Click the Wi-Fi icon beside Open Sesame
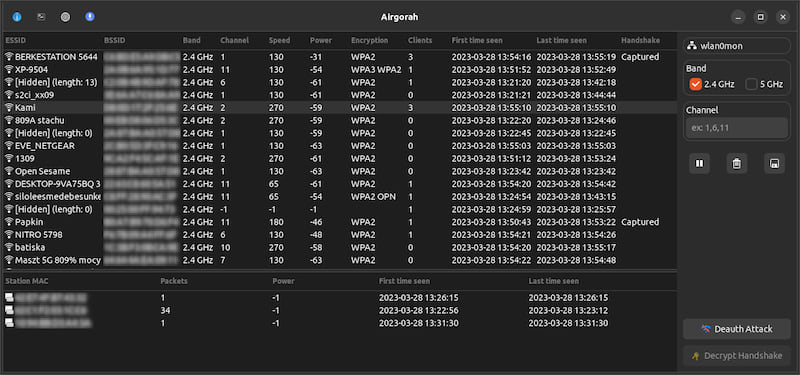This screenshot has width=800, height=375. [9, 171]
